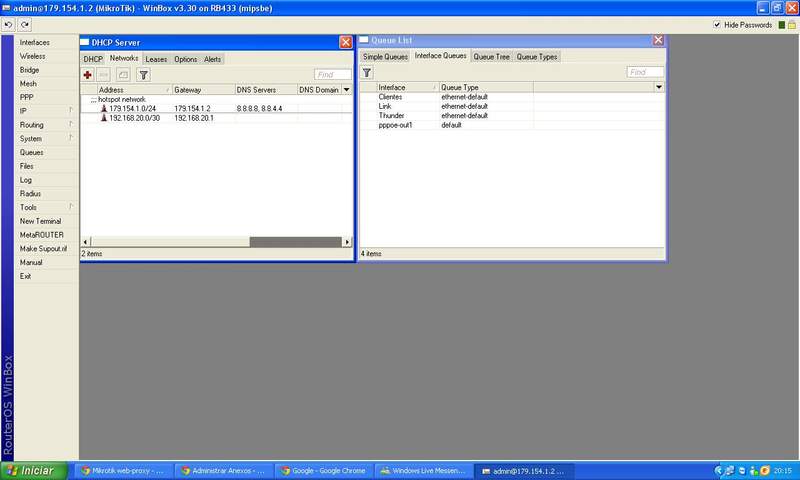This screenshot has height=480, width=800.
Task: Click left arrow of DHCP Server horizontal scrollbar
Action: [x=86, y=242]
